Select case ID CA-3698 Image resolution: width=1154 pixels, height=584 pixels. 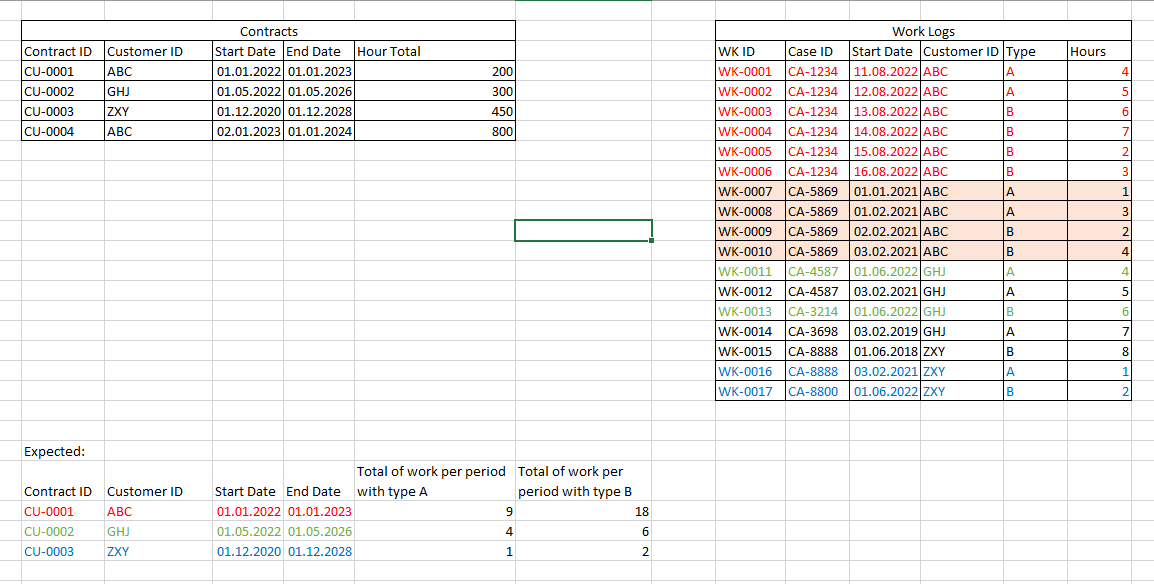coord(818,331)
